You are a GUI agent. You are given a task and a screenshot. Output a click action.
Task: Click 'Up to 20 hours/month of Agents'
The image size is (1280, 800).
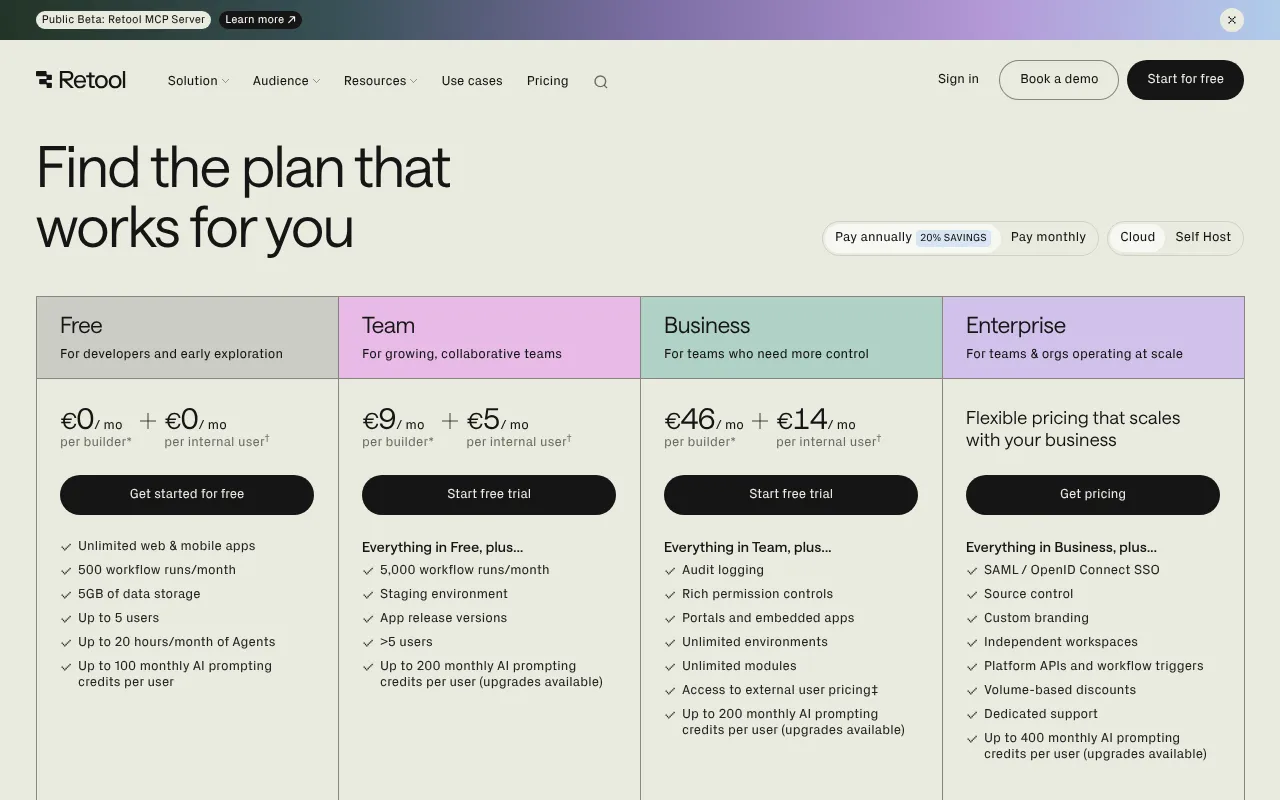177,642
